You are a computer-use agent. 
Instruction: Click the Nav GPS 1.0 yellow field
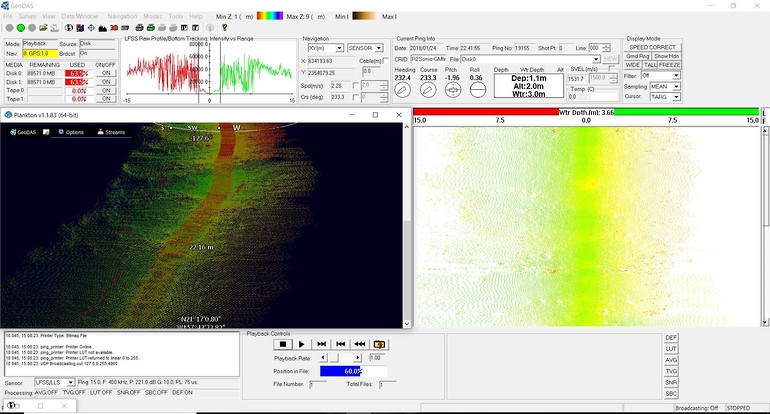(x=40, y=53)
